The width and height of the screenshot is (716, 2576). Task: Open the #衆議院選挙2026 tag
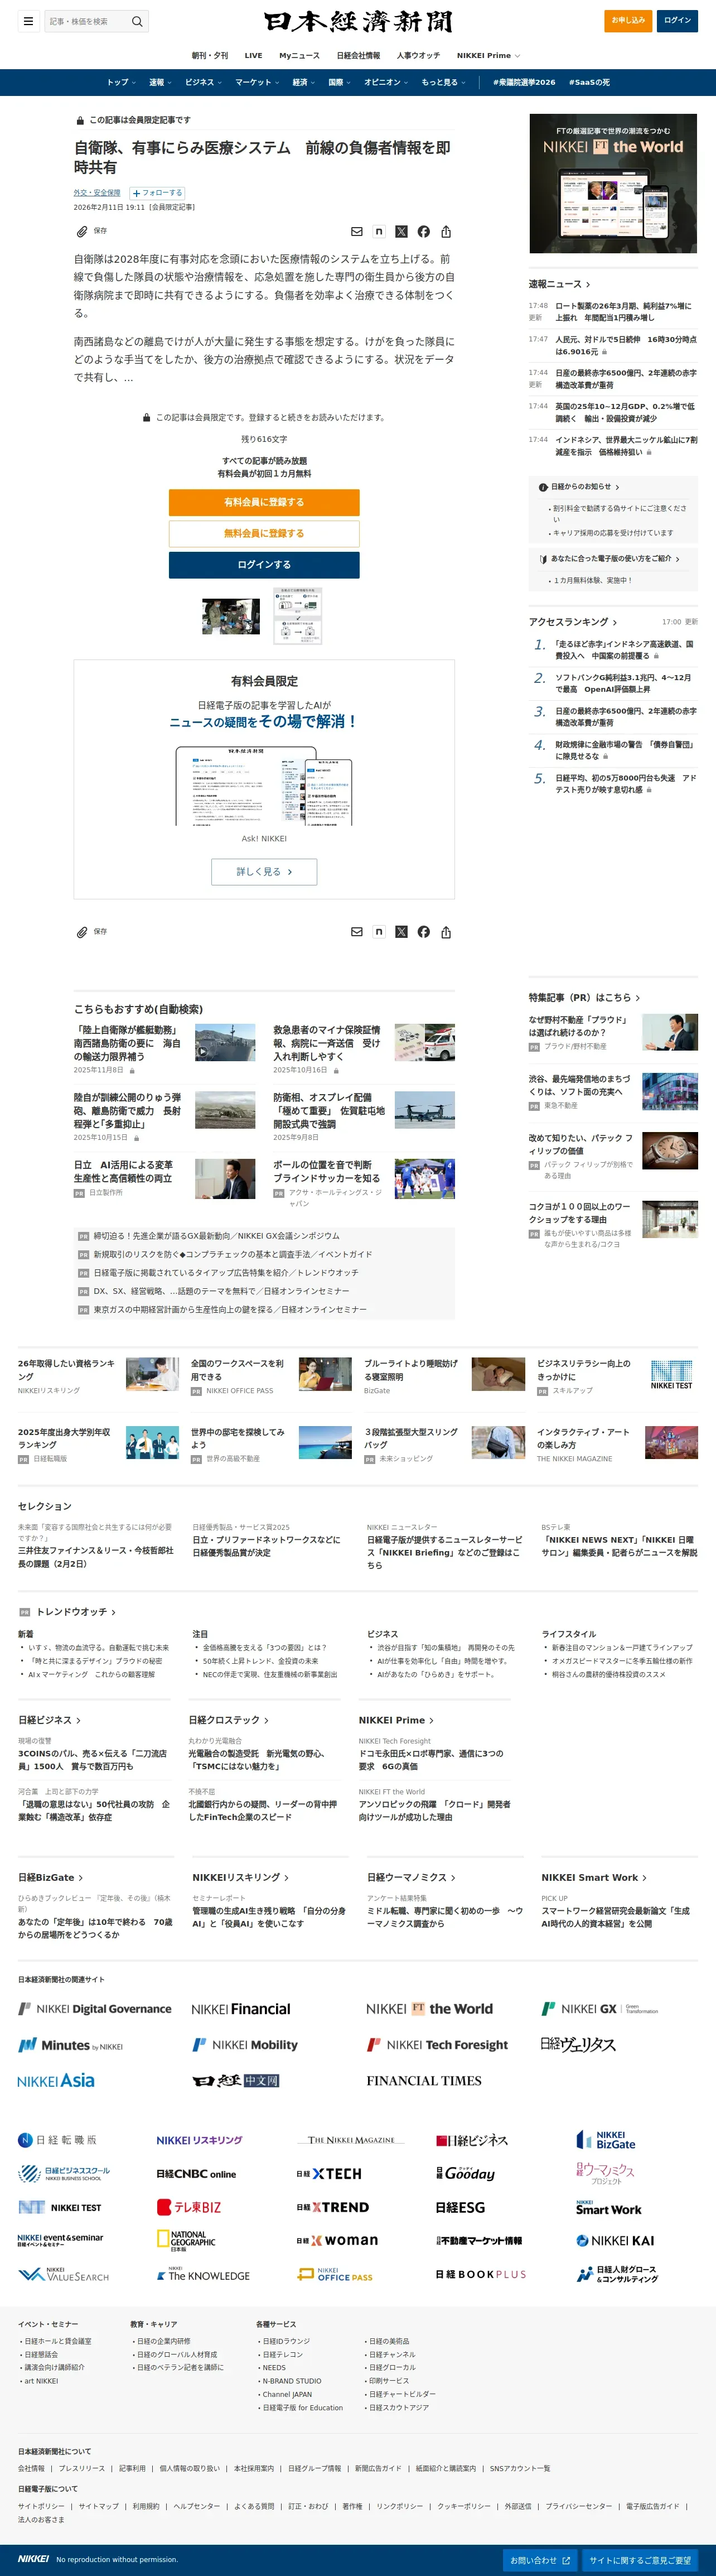[x=524, y=82]
